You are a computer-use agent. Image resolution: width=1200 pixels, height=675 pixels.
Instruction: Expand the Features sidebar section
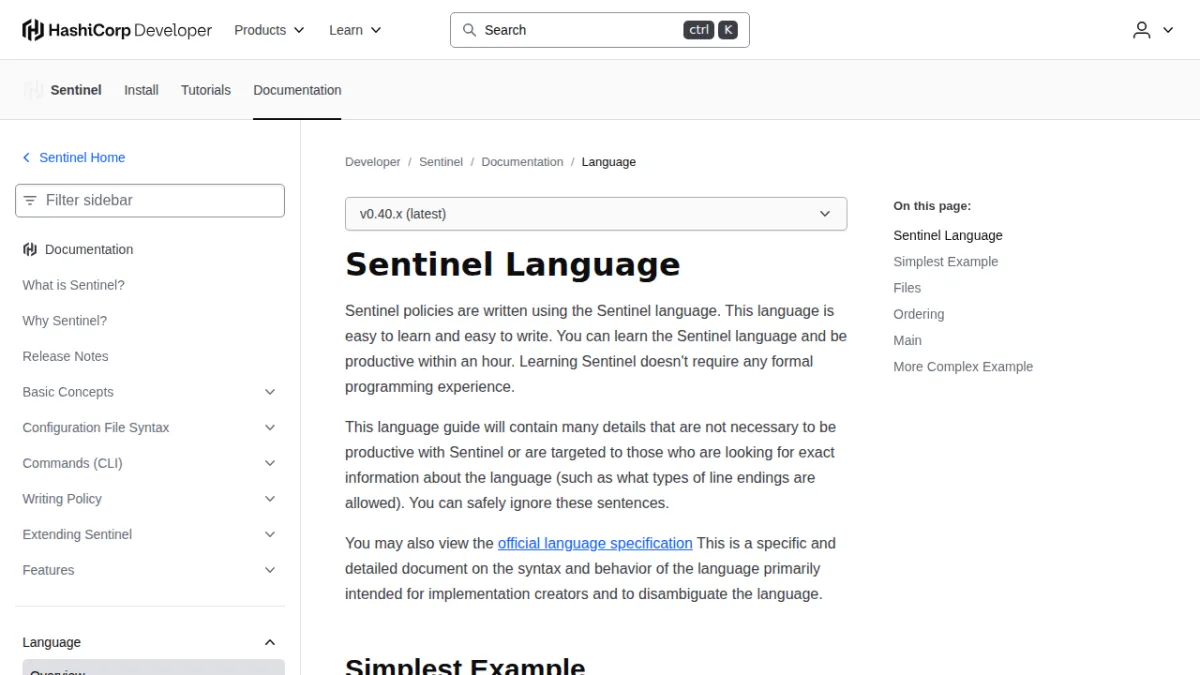pos(270,570)
